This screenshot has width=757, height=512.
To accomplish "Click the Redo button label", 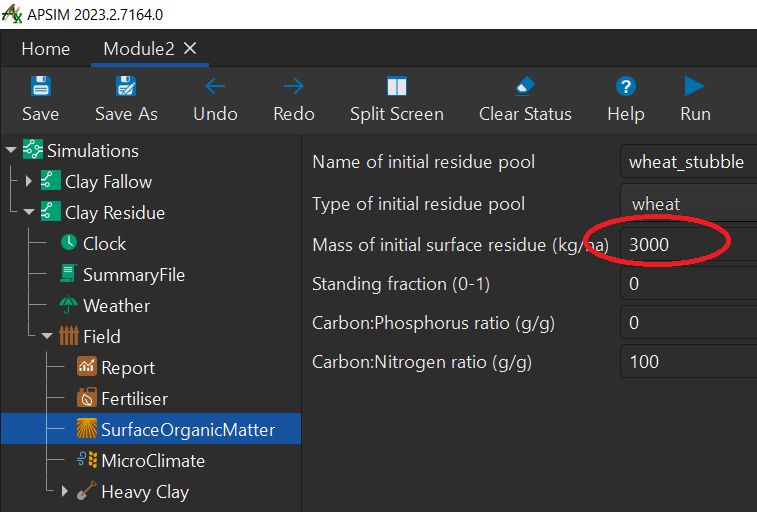I will tap(294, 114).
